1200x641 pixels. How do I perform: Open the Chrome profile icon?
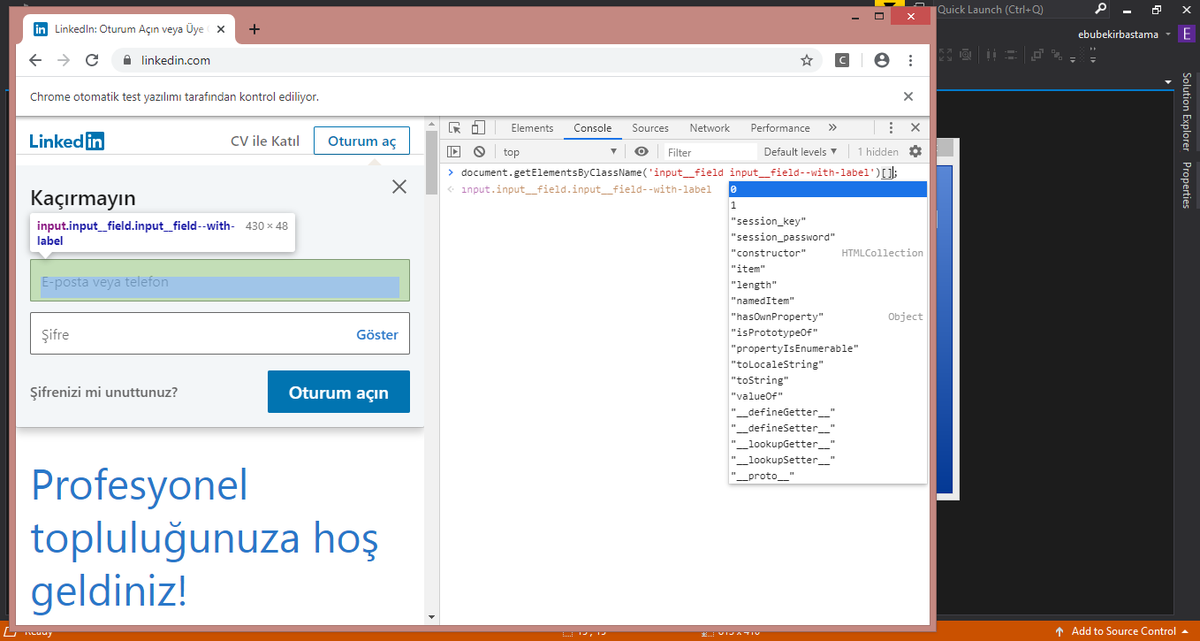pyautogui.click(x=881, y=60)
